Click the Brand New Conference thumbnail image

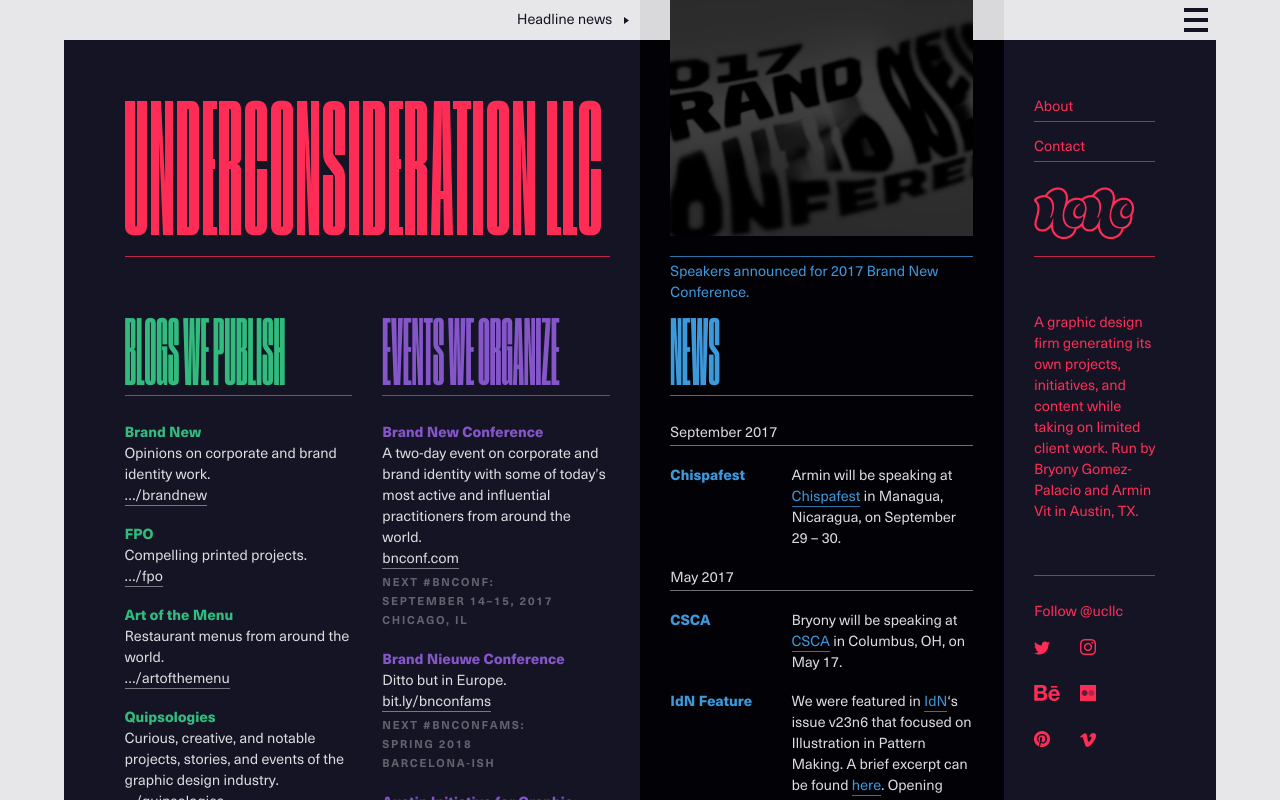coord(821,118)
